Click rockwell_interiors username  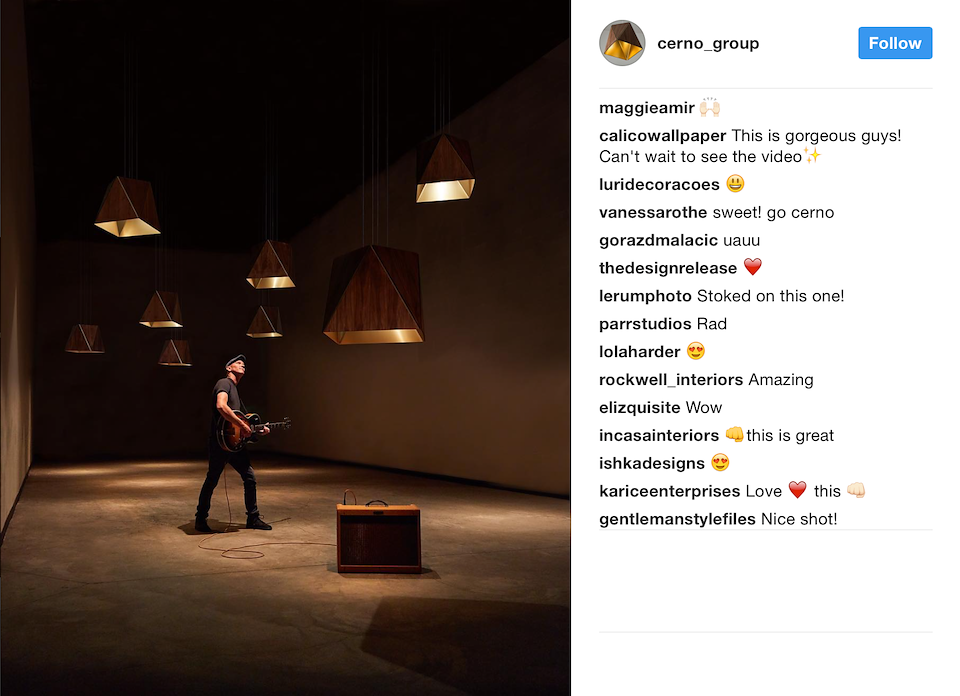coord(671,380)
